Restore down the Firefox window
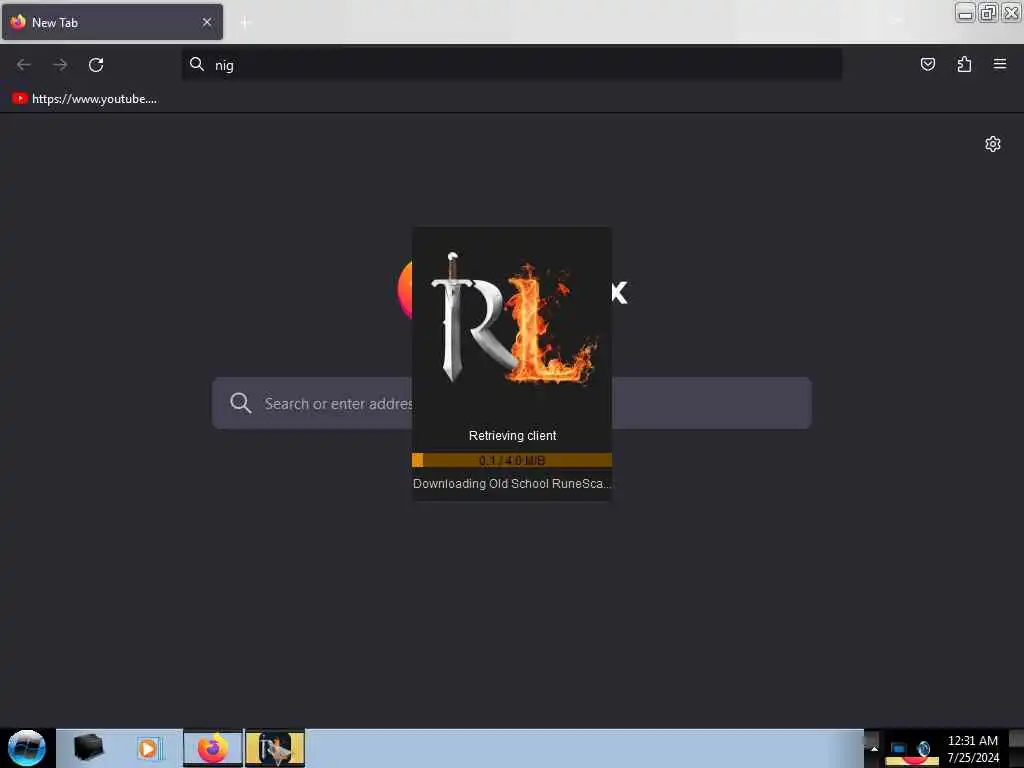The image size is (1024, 768). point(988,12)
